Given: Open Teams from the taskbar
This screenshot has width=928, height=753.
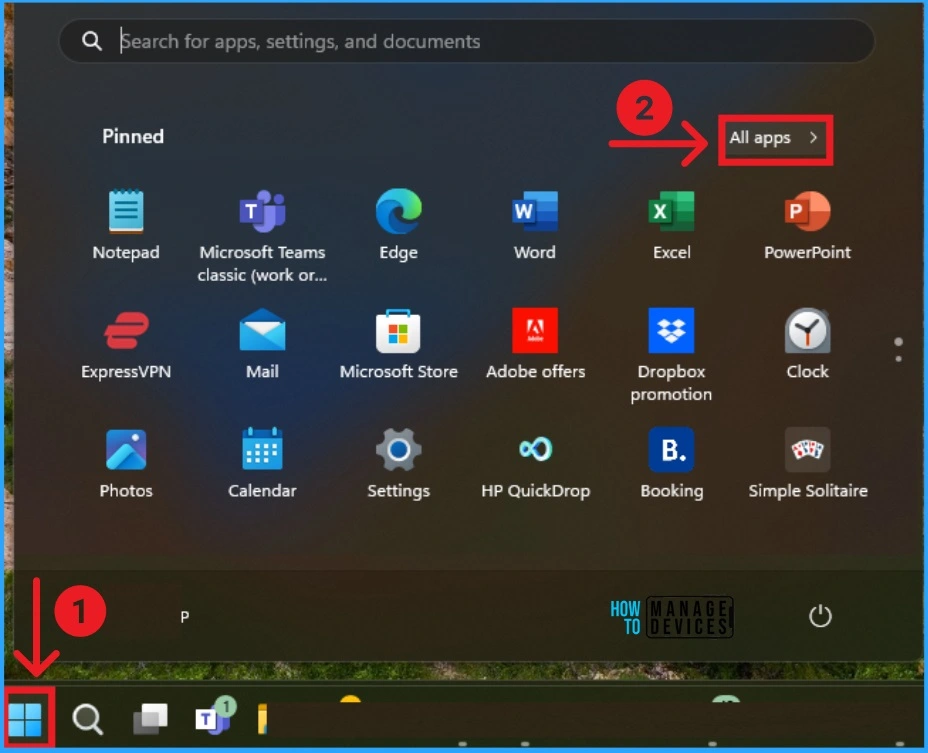Looking at the screenshot, I should (214, 717).
